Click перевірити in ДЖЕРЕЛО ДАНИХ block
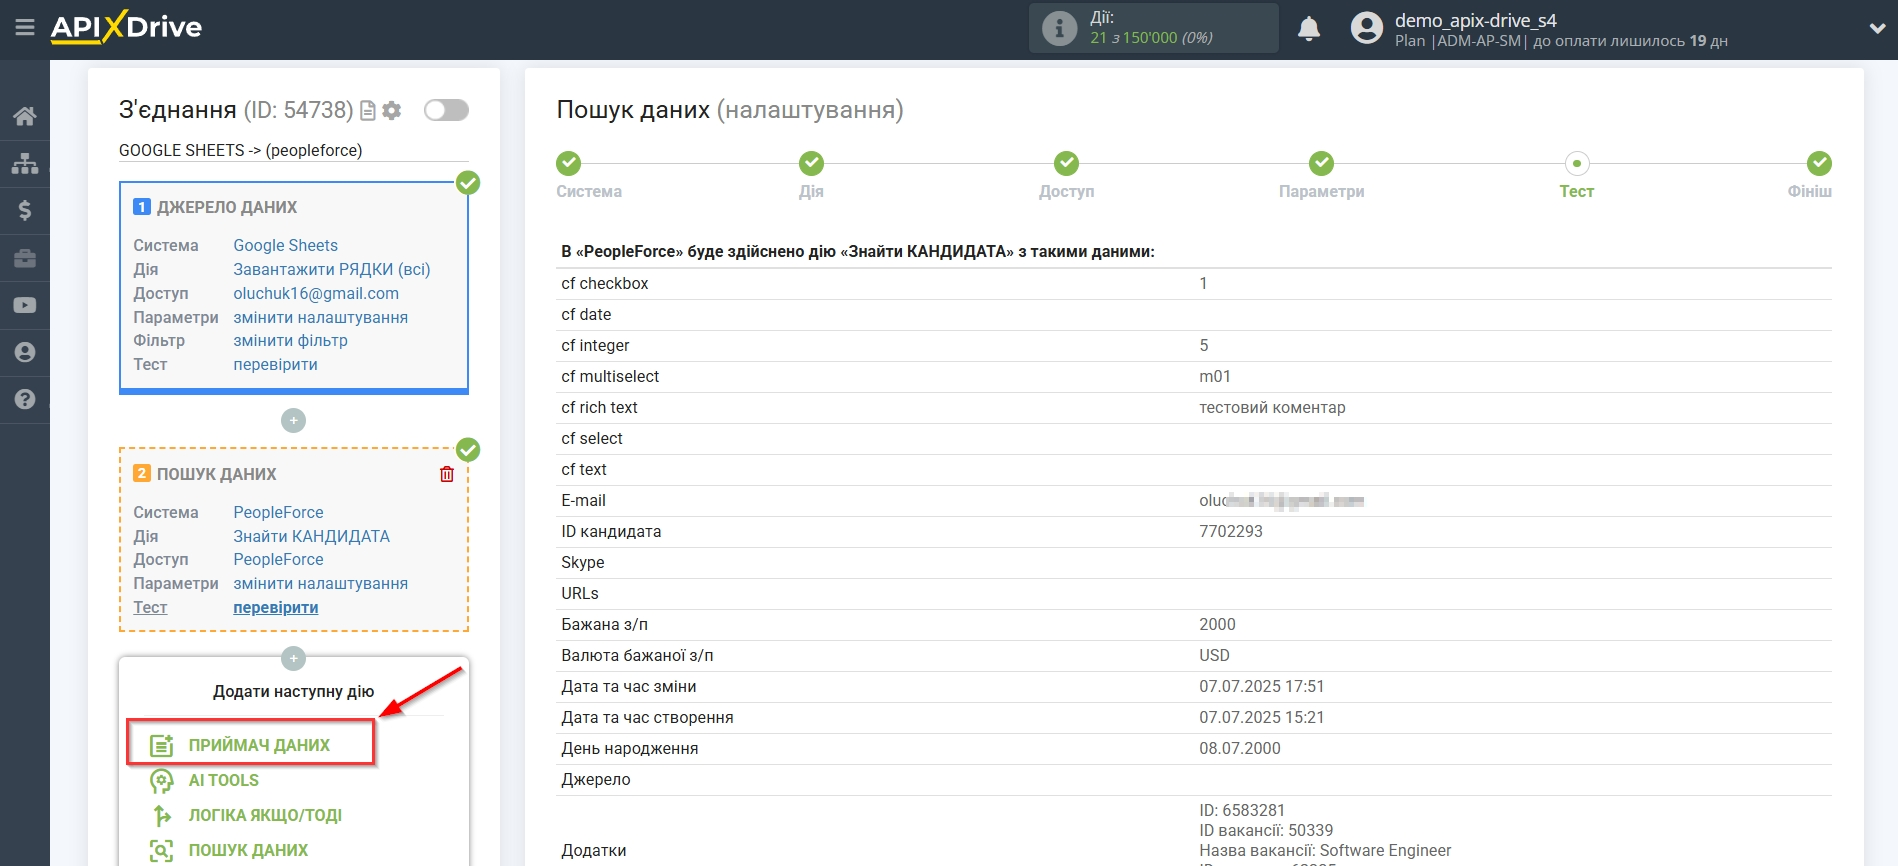1898x866 pixels. 275,364
